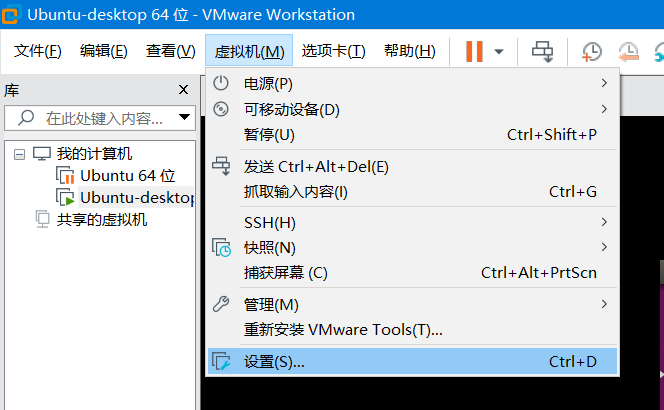
Task: Click the VMware Workstation title bar logo
Action: click(11, 14)
